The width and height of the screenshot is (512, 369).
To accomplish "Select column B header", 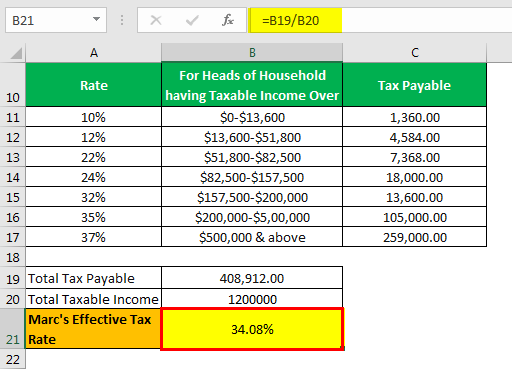I will coord(252,53).
